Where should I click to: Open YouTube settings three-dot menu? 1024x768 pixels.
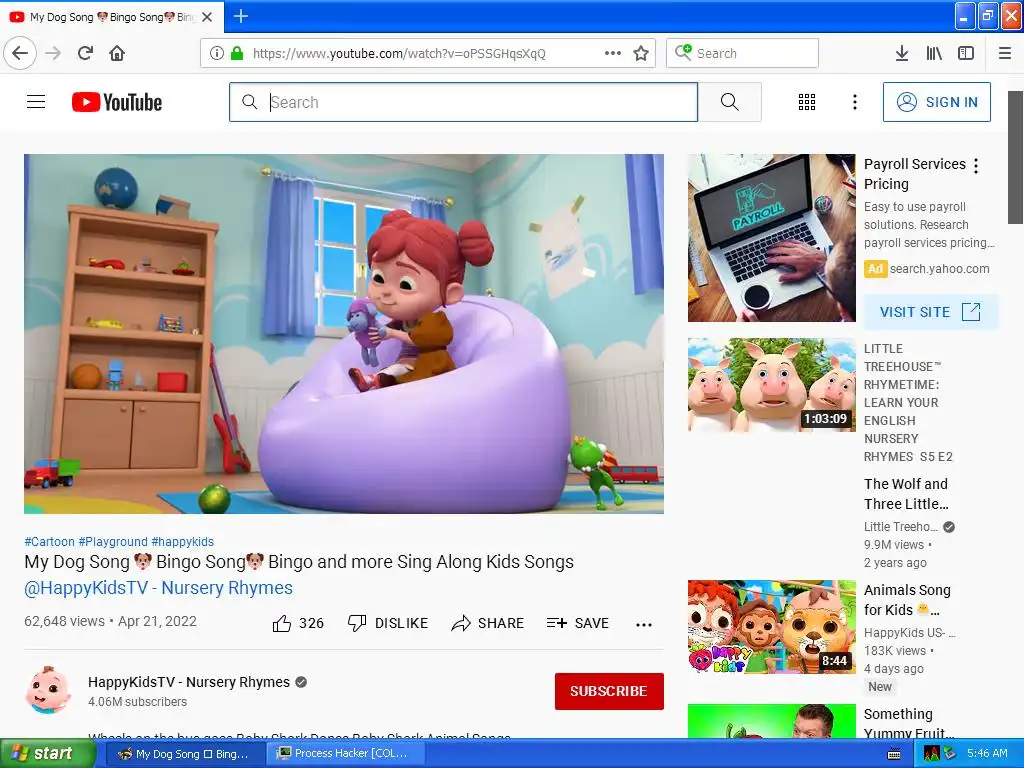(x=855, y=102)
